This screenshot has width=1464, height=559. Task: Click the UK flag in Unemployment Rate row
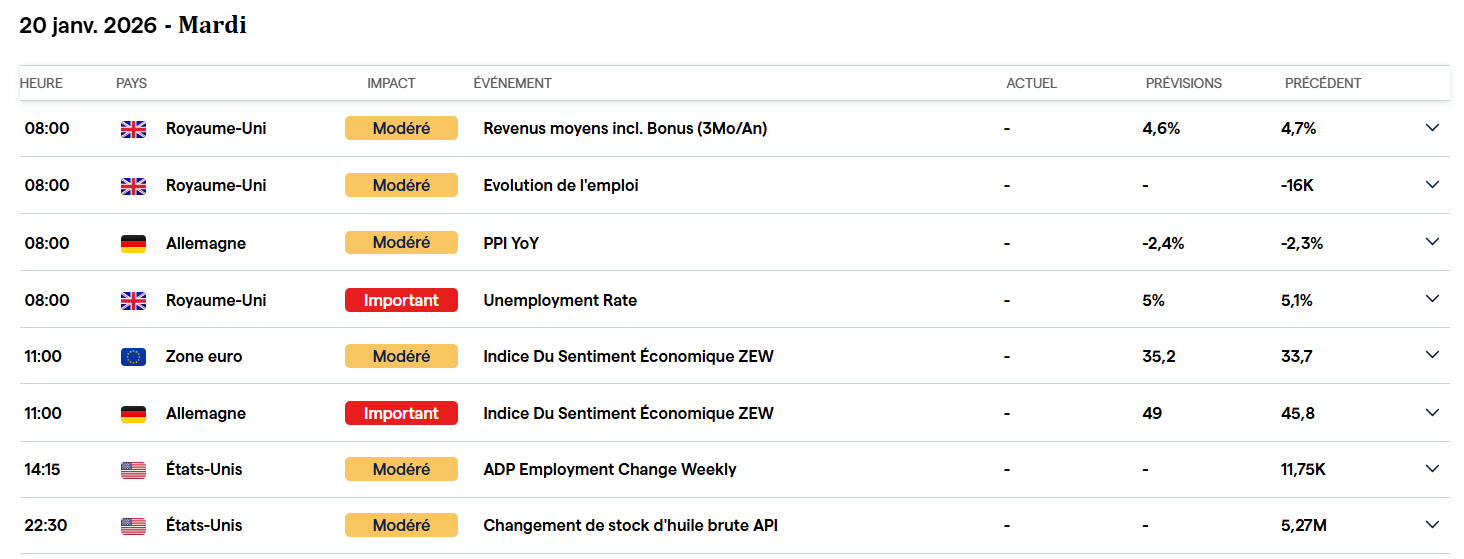[133, 301]
